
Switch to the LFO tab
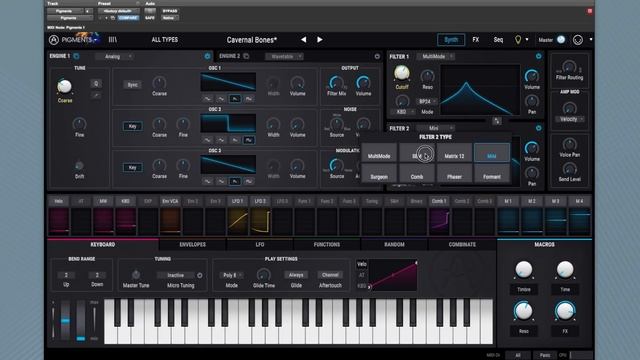pyautogui.click(x=260, y=244)
